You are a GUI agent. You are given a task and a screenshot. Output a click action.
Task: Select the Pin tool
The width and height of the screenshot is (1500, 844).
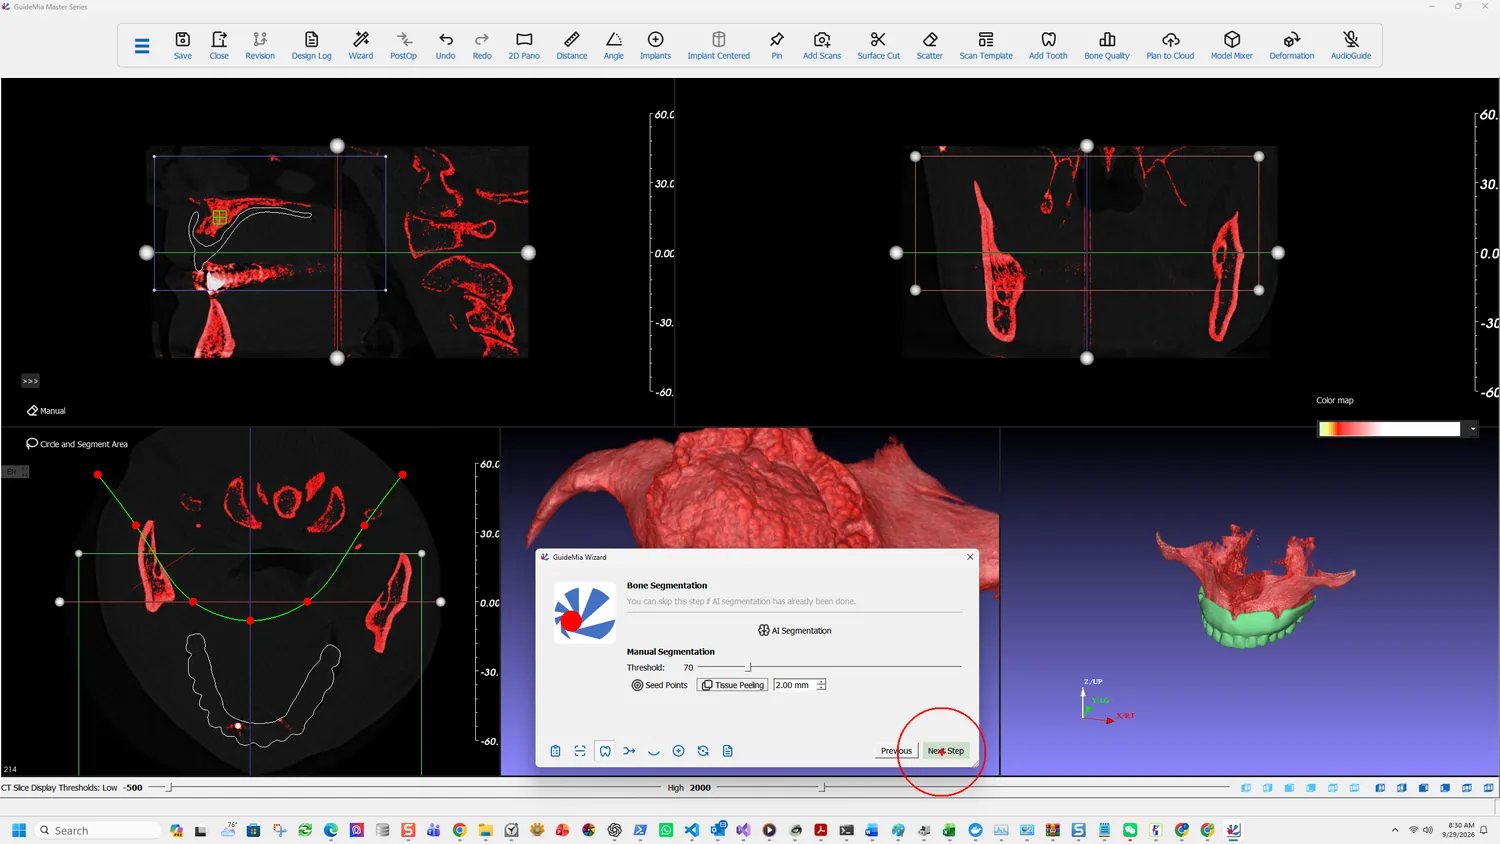click(x=777, y=45)
